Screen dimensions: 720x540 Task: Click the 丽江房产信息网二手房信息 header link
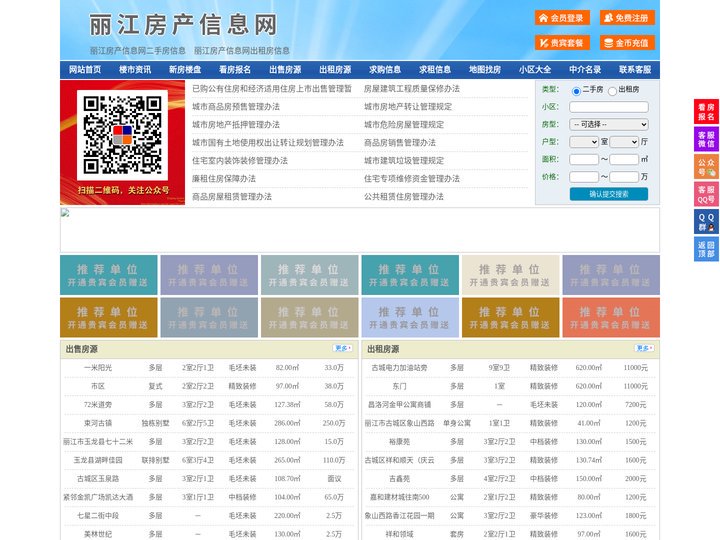(x=138, y=51)
